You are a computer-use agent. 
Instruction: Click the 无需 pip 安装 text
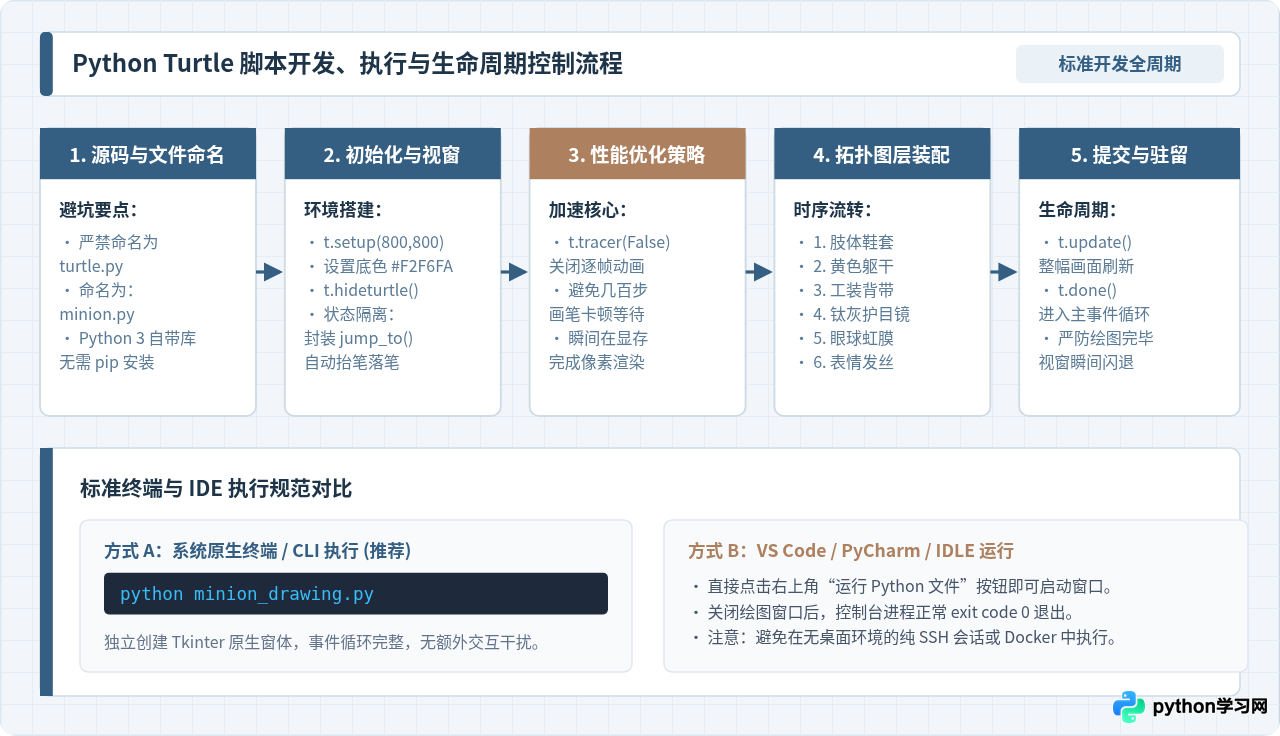pyautogui.click(x=107, y=362)
